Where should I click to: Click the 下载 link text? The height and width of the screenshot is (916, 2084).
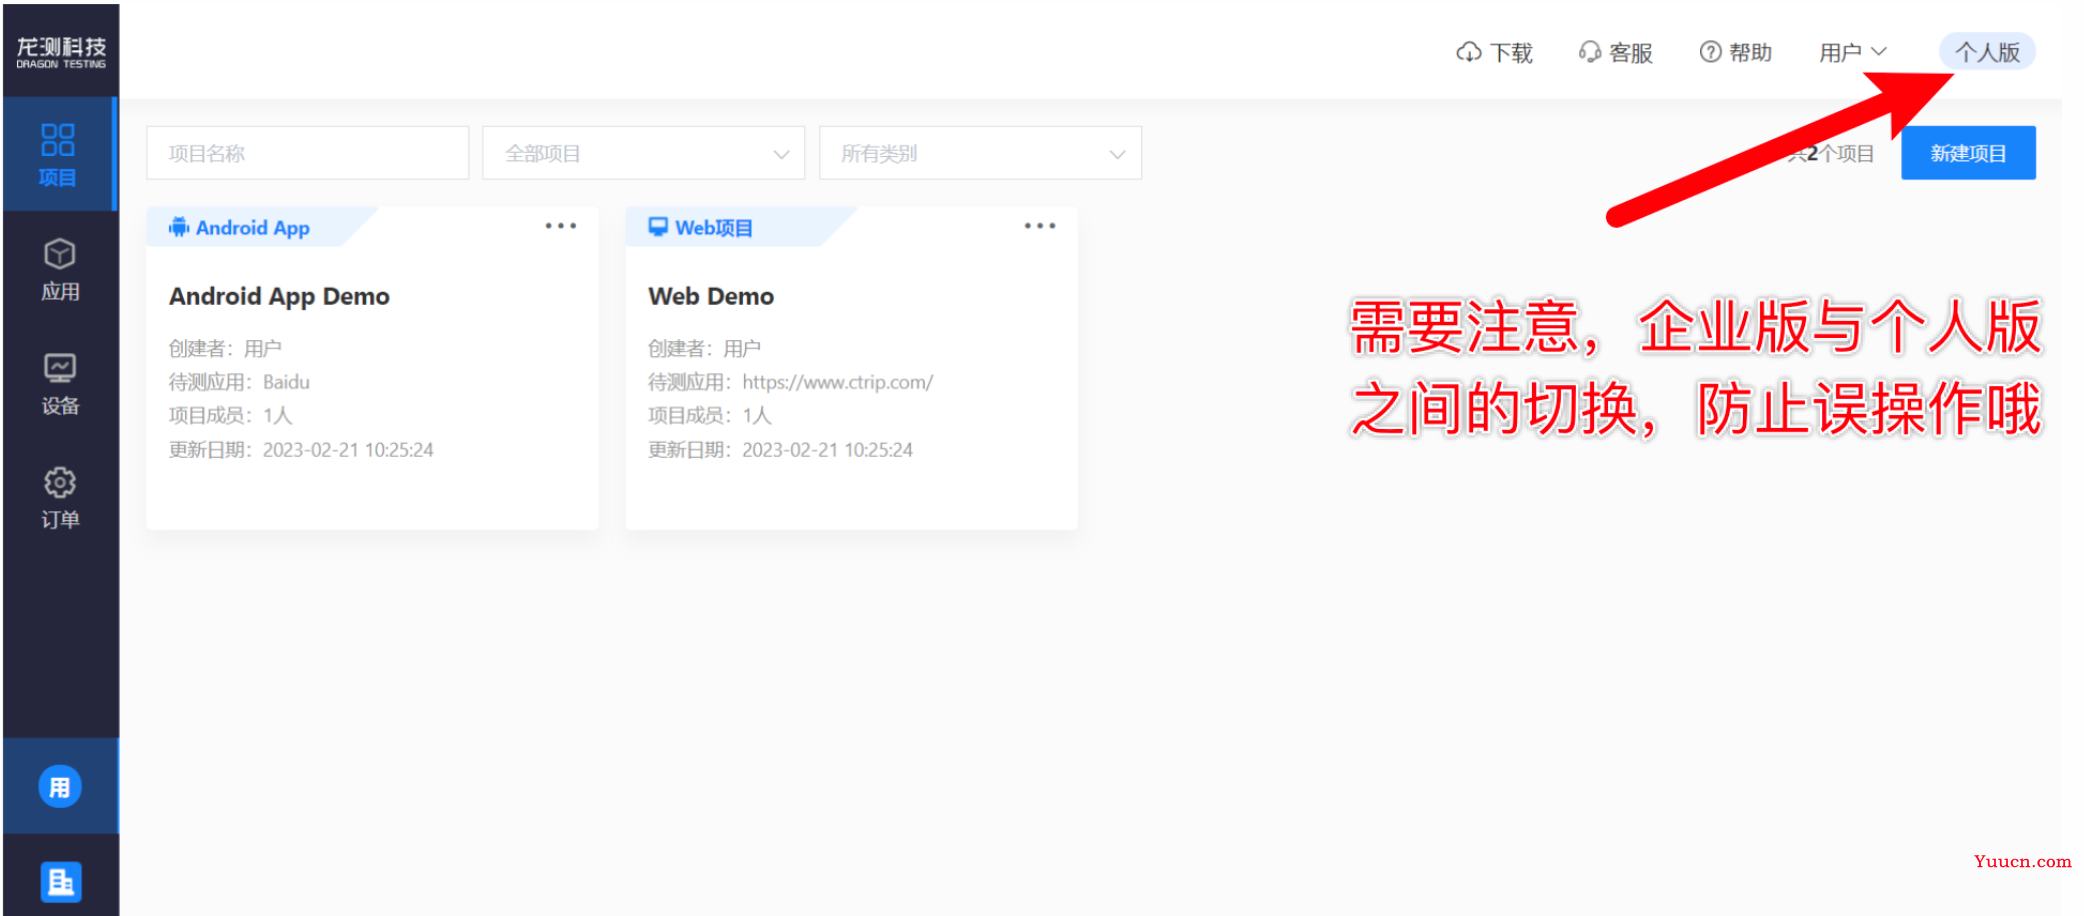[x=1511, y=53]
